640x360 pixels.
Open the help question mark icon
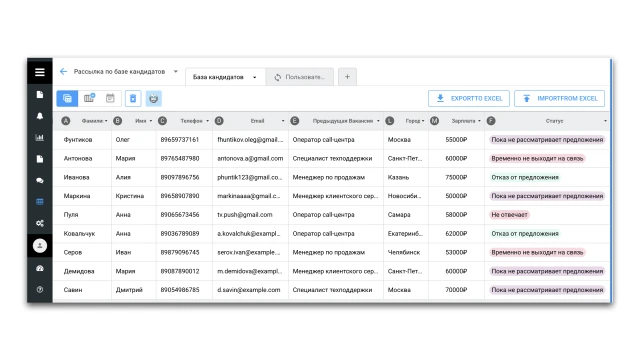tap(40, 289)
